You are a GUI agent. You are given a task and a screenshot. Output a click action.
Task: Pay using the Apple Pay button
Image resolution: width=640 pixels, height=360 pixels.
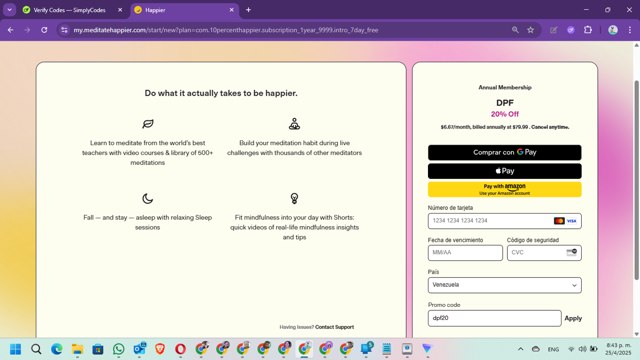tap(504, 171)
